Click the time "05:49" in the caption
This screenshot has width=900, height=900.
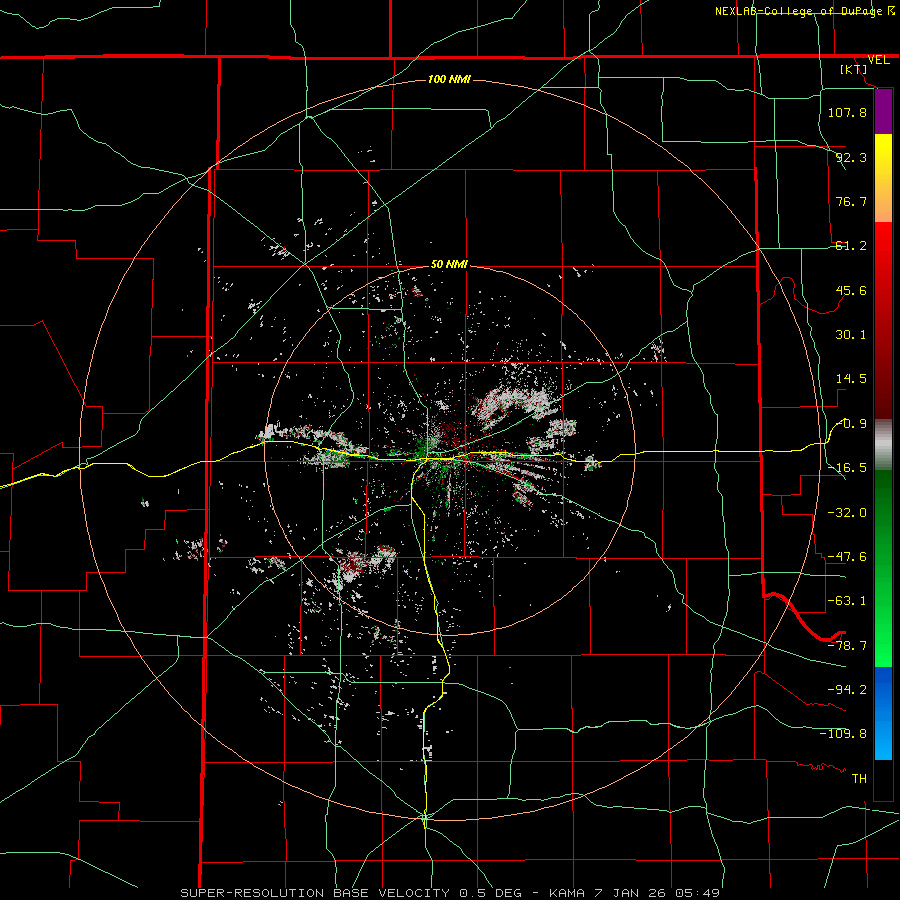point(697,893)
